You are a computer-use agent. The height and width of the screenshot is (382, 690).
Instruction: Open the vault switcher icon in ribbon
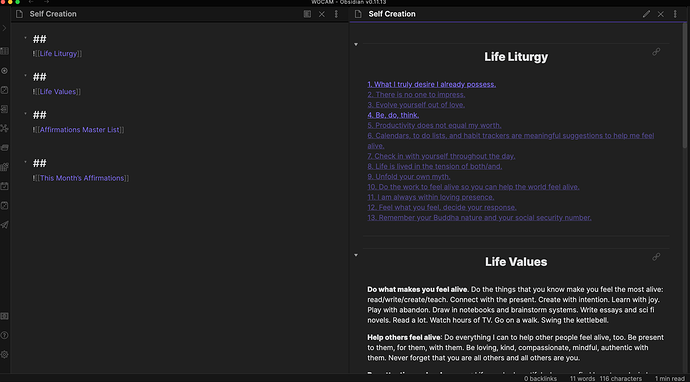[x=4, y=316]
